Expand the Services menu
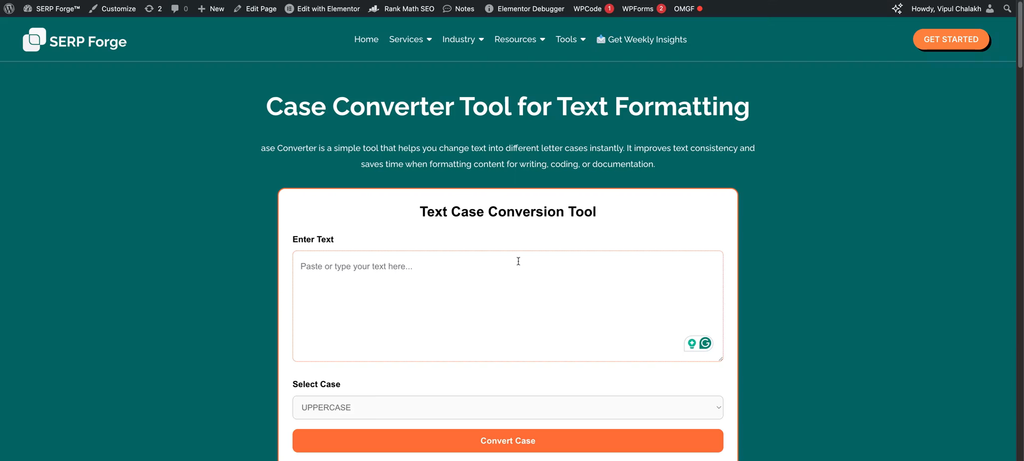 [x=410, y=40]
